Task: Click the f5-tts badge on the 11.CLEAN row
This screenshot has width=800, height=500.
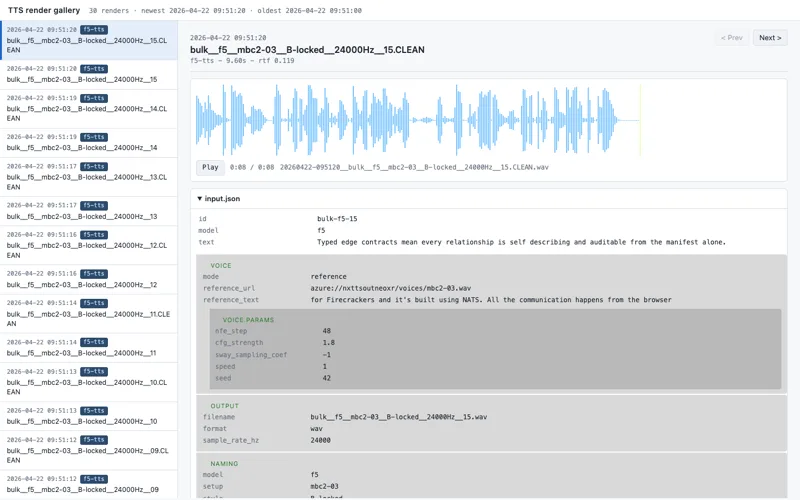Action: point(94,303)
